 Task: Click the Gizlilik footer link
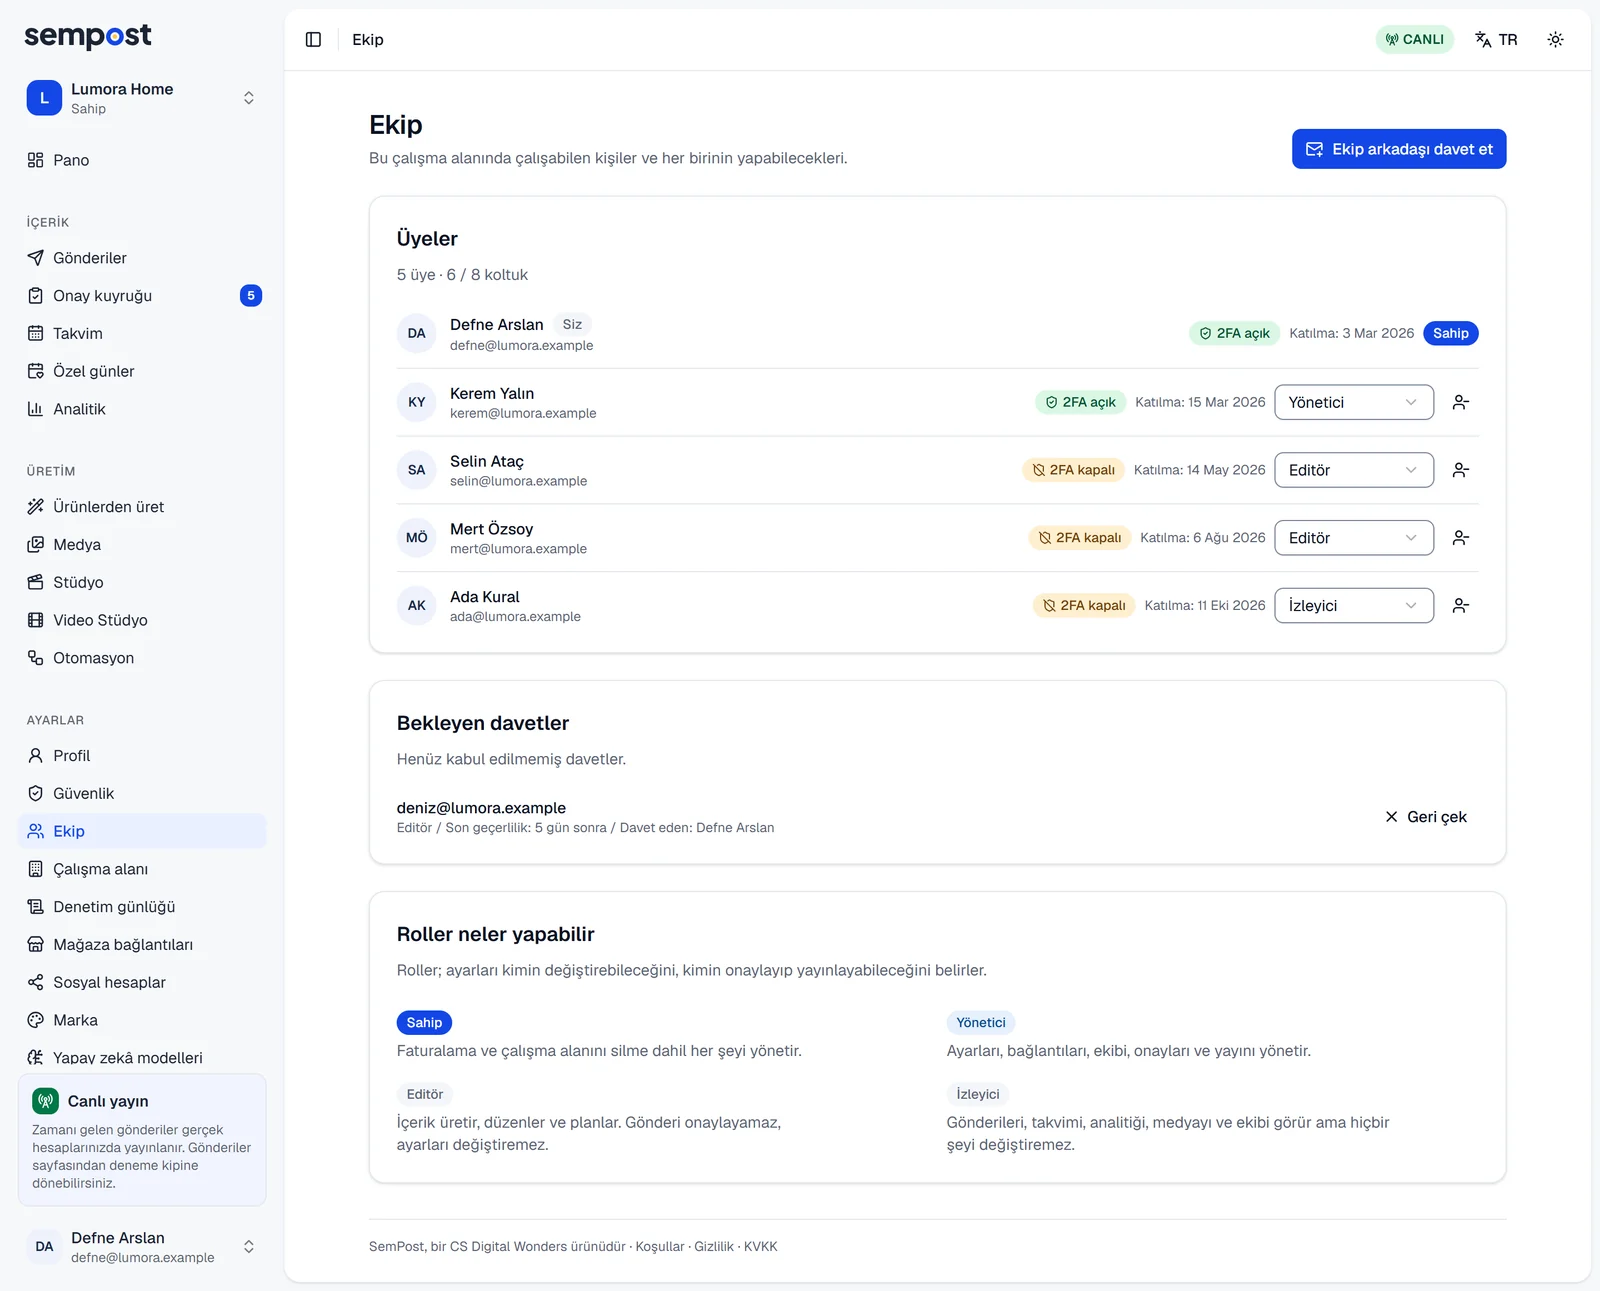714,1247
